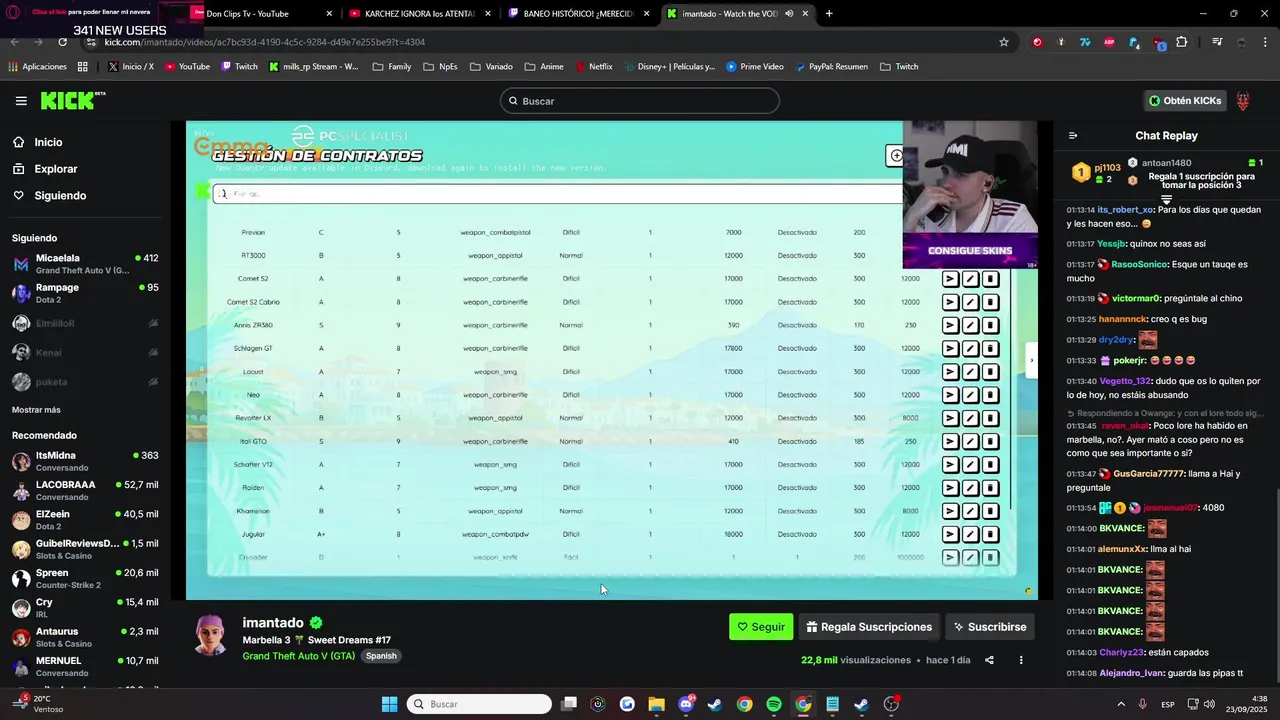The image size is (1280, 720).
Task: Open the NpEs bookmarks folder
Action: 440,67
